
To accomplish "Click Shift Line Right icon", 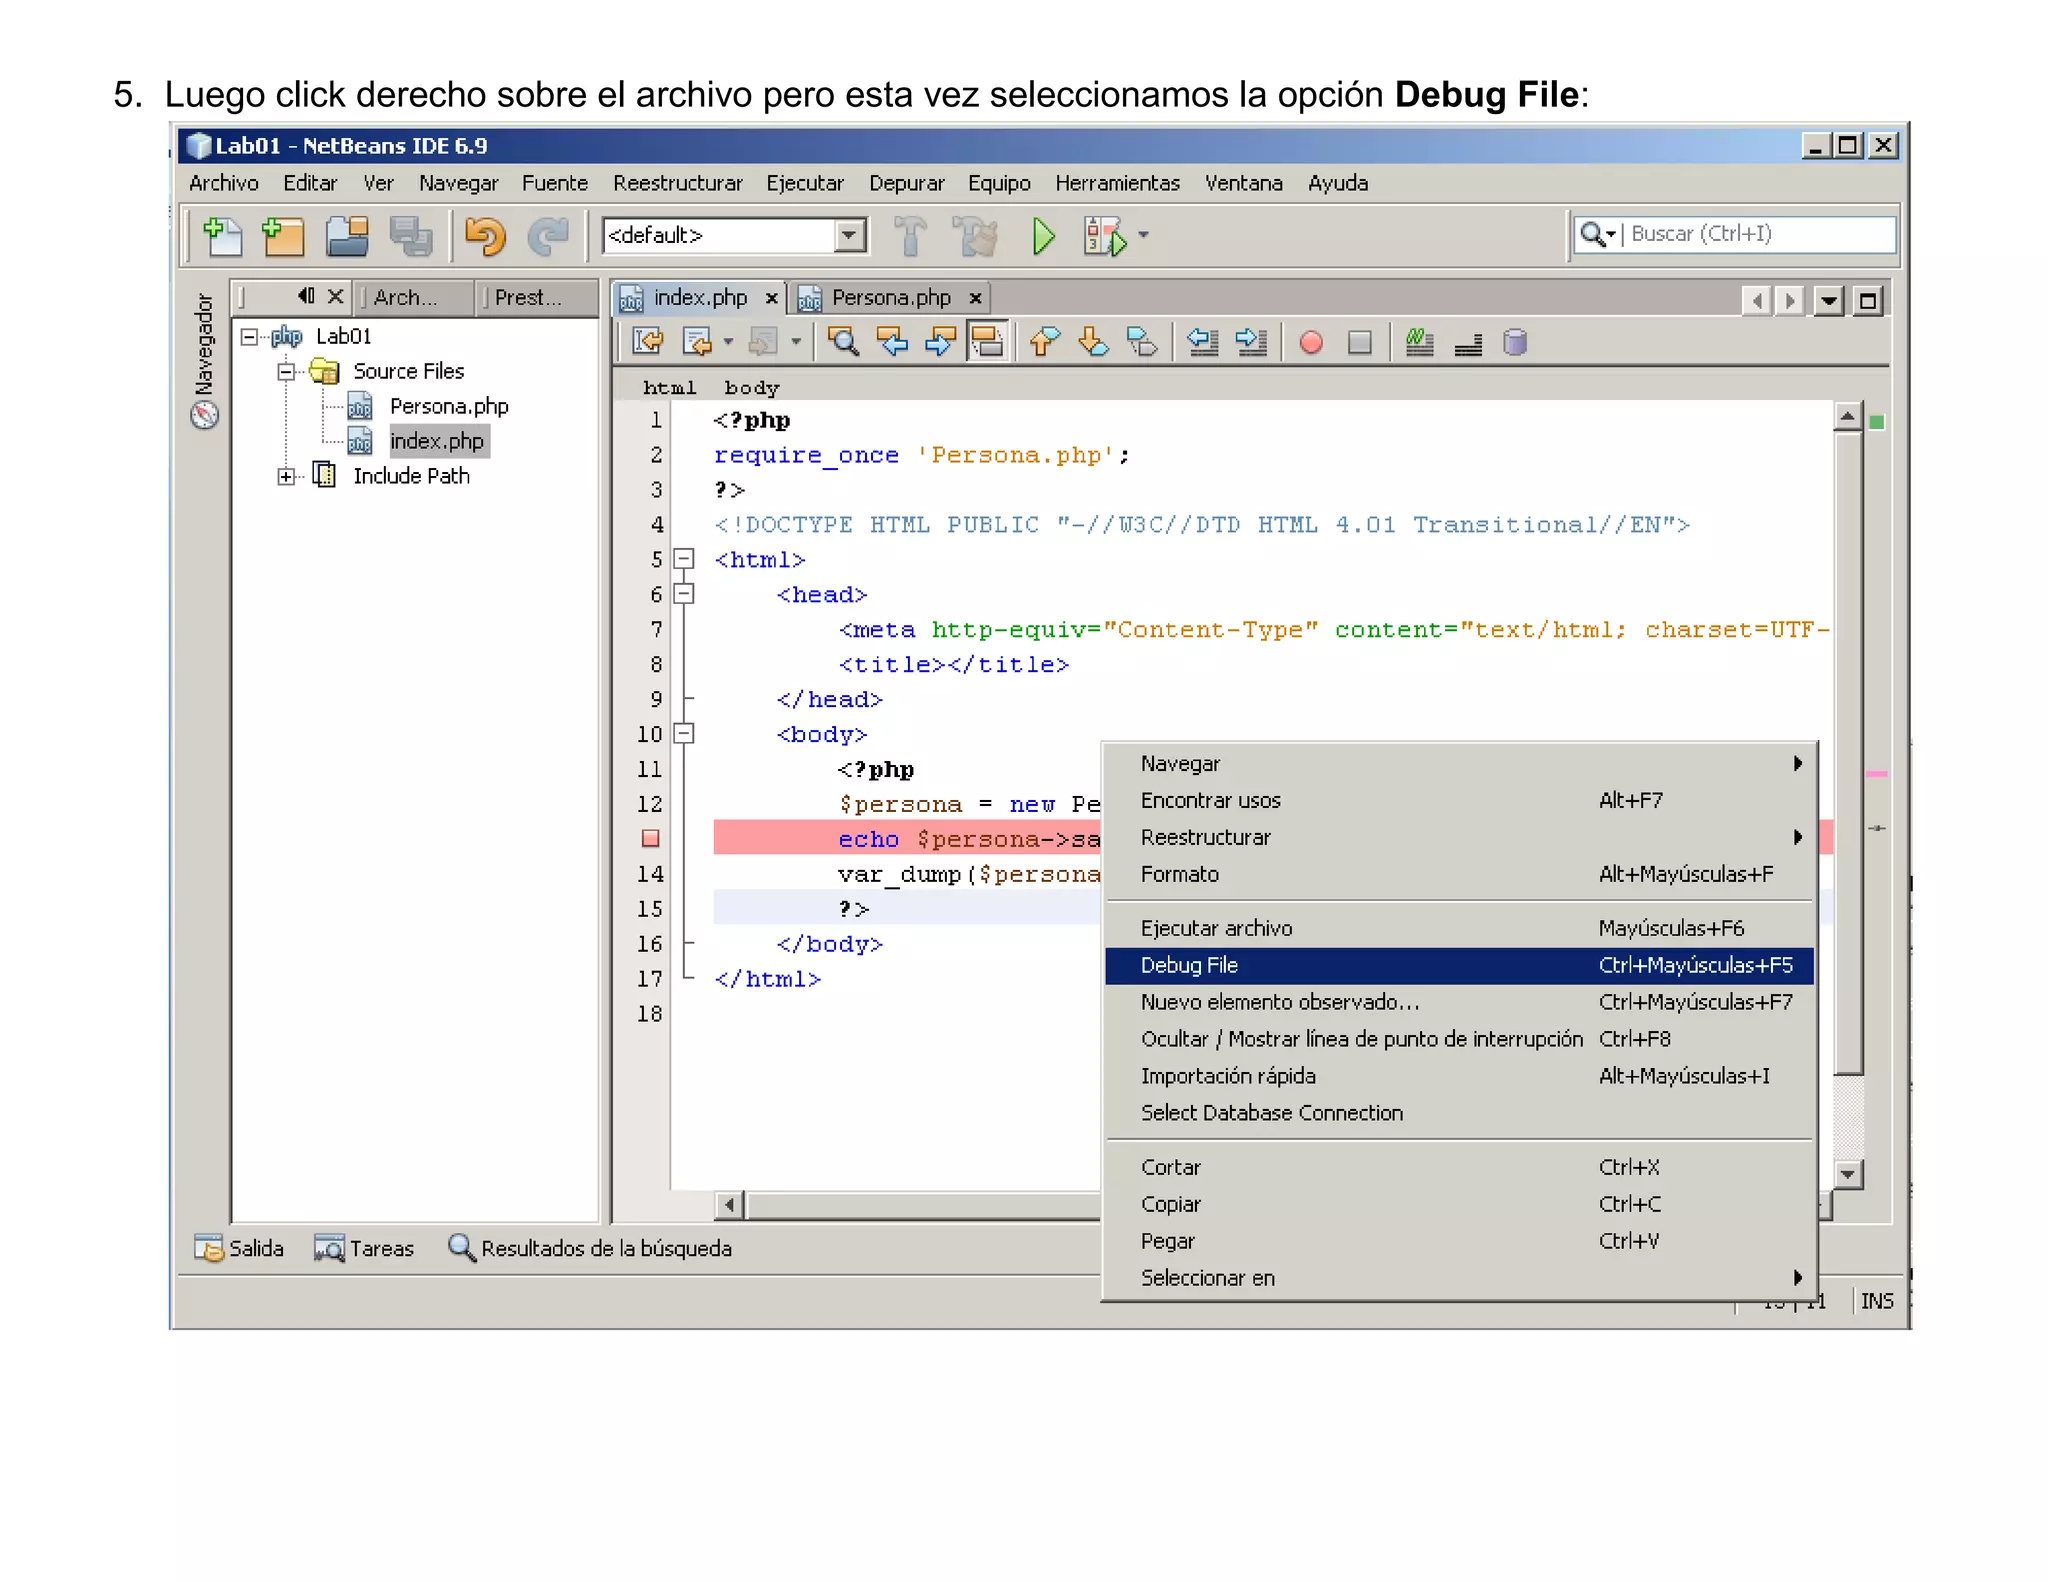I will [1251, 342].
